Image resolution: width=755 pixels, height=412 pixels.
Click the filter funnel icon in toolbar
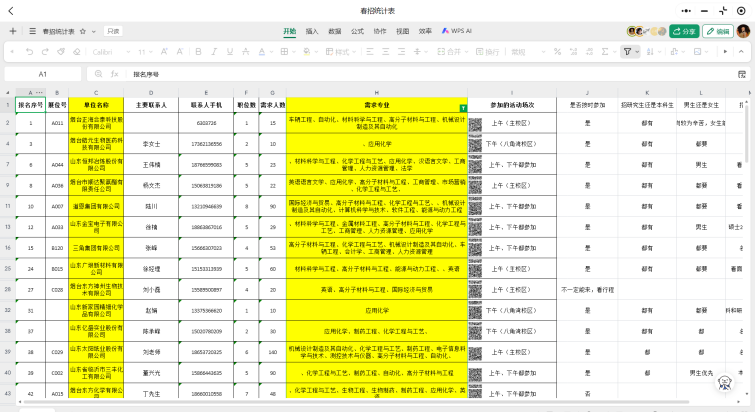click(627, 51)
